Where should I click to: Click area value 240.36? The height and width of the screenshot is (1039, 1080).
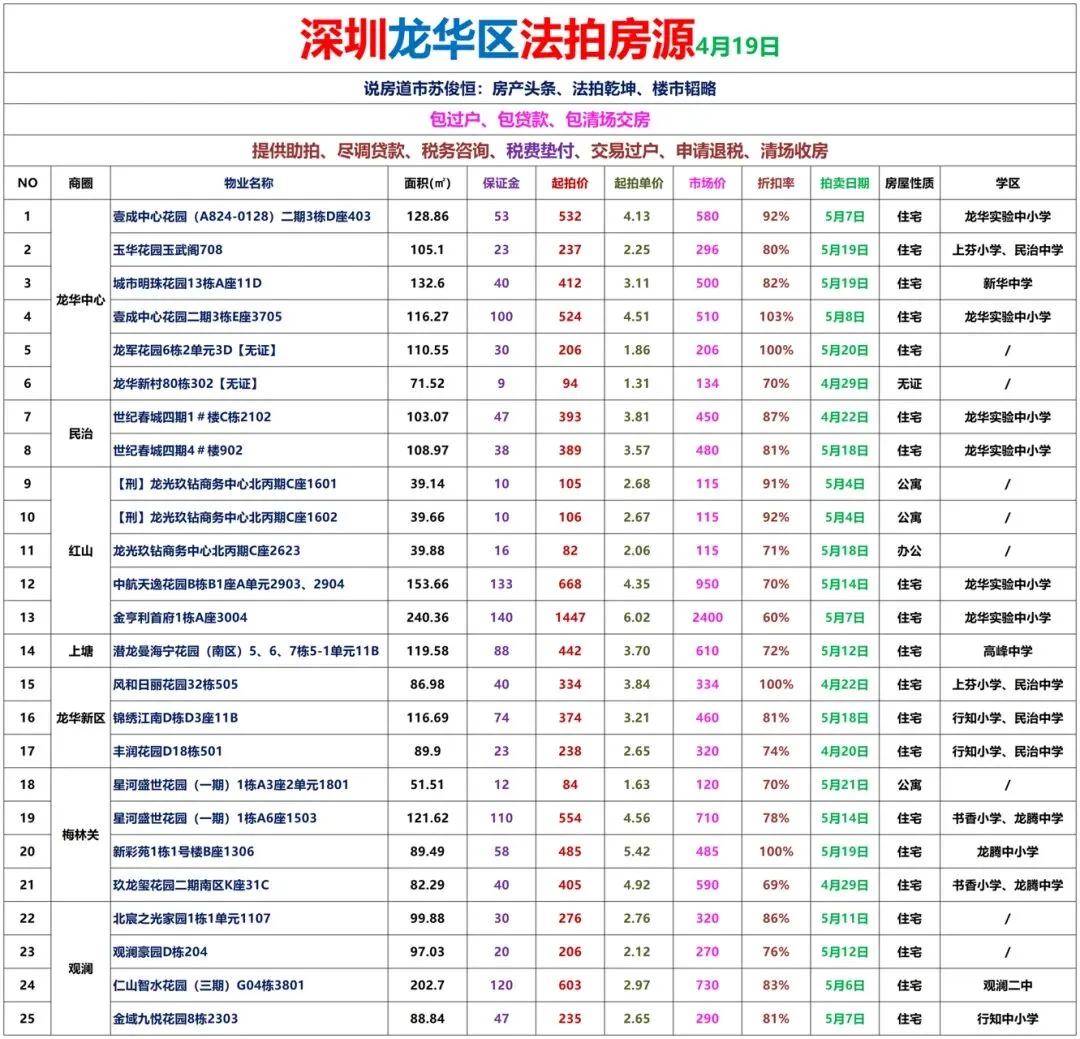(427, 617)
